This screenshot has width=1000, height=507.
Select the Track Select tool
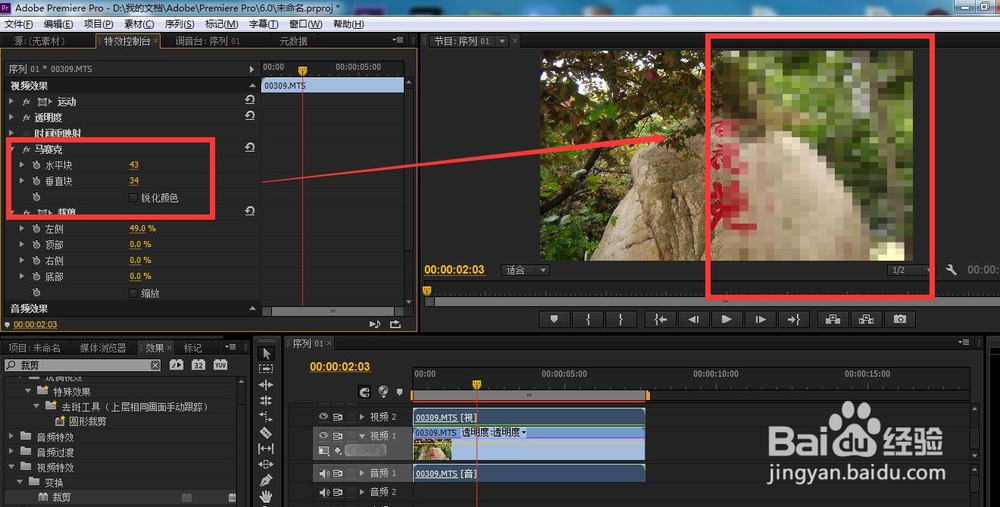(x=267, y=369)
